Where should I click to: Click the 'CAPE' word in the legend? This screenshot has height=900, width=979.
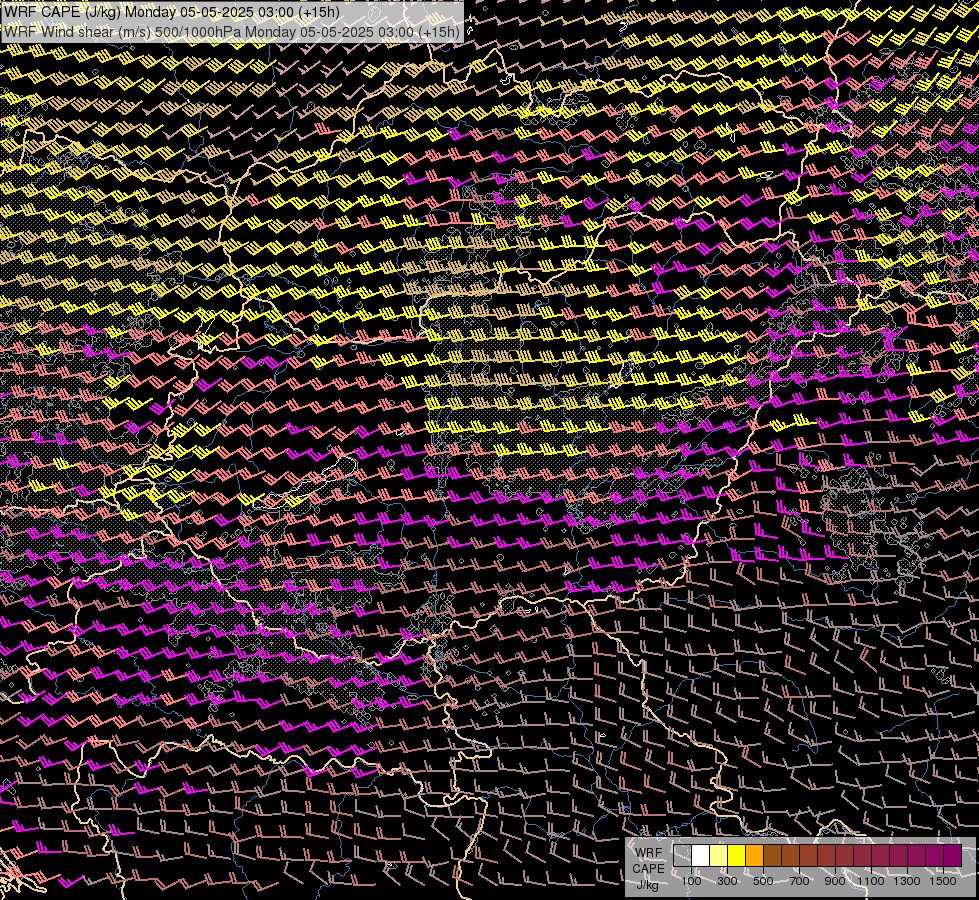pyautogui.click(x=648, y=869)
